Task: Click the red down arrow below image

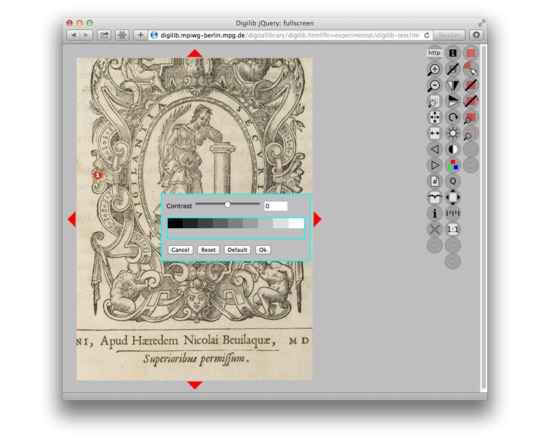Action: (195, 385)
